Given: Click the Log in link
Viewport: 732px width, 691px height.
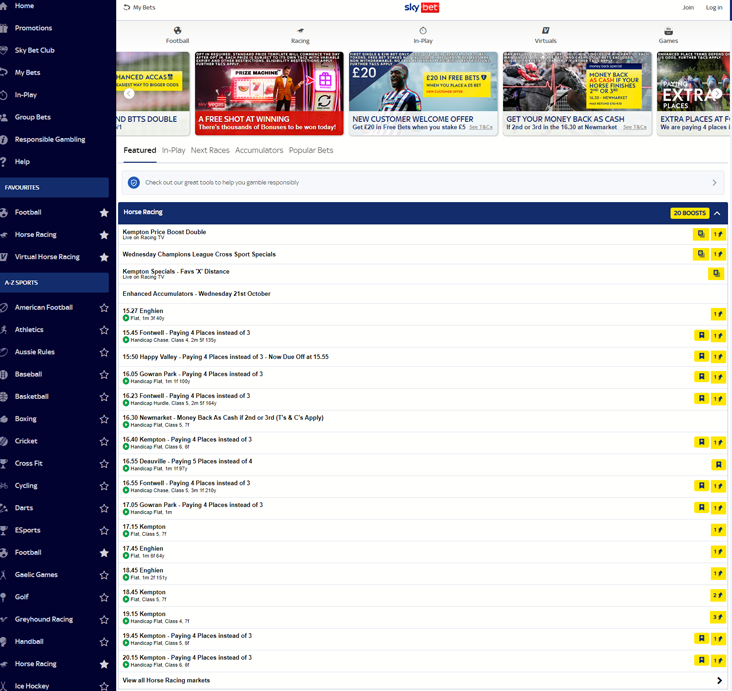Looking at the screenshot, I should [x=714, y=7].
